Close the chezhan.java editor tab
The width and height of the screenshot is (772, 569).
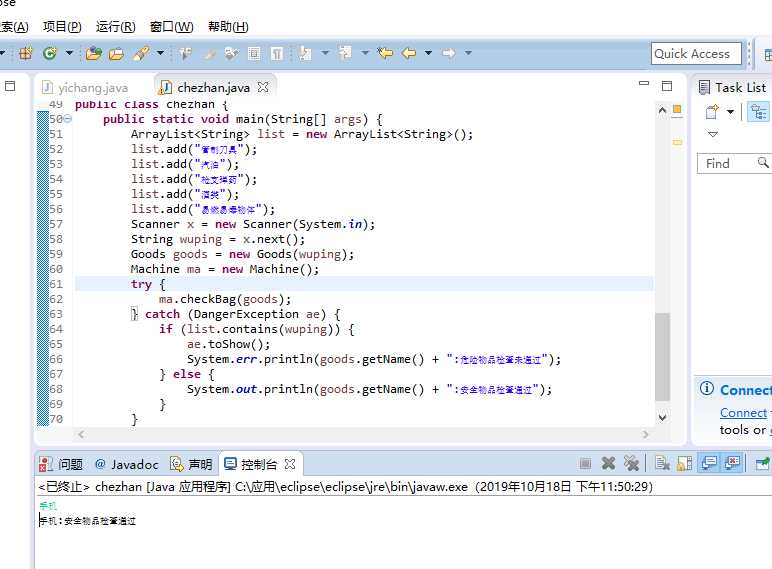pos(263,87)
